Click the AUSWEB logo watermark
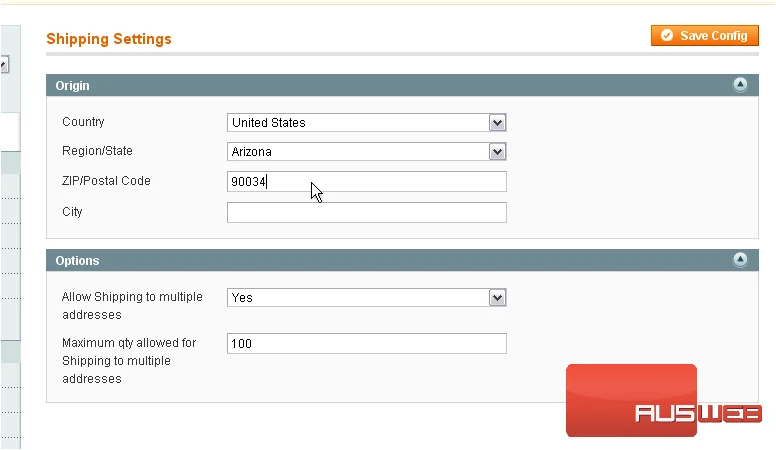The image size is (776, 450). click(664, 401)
